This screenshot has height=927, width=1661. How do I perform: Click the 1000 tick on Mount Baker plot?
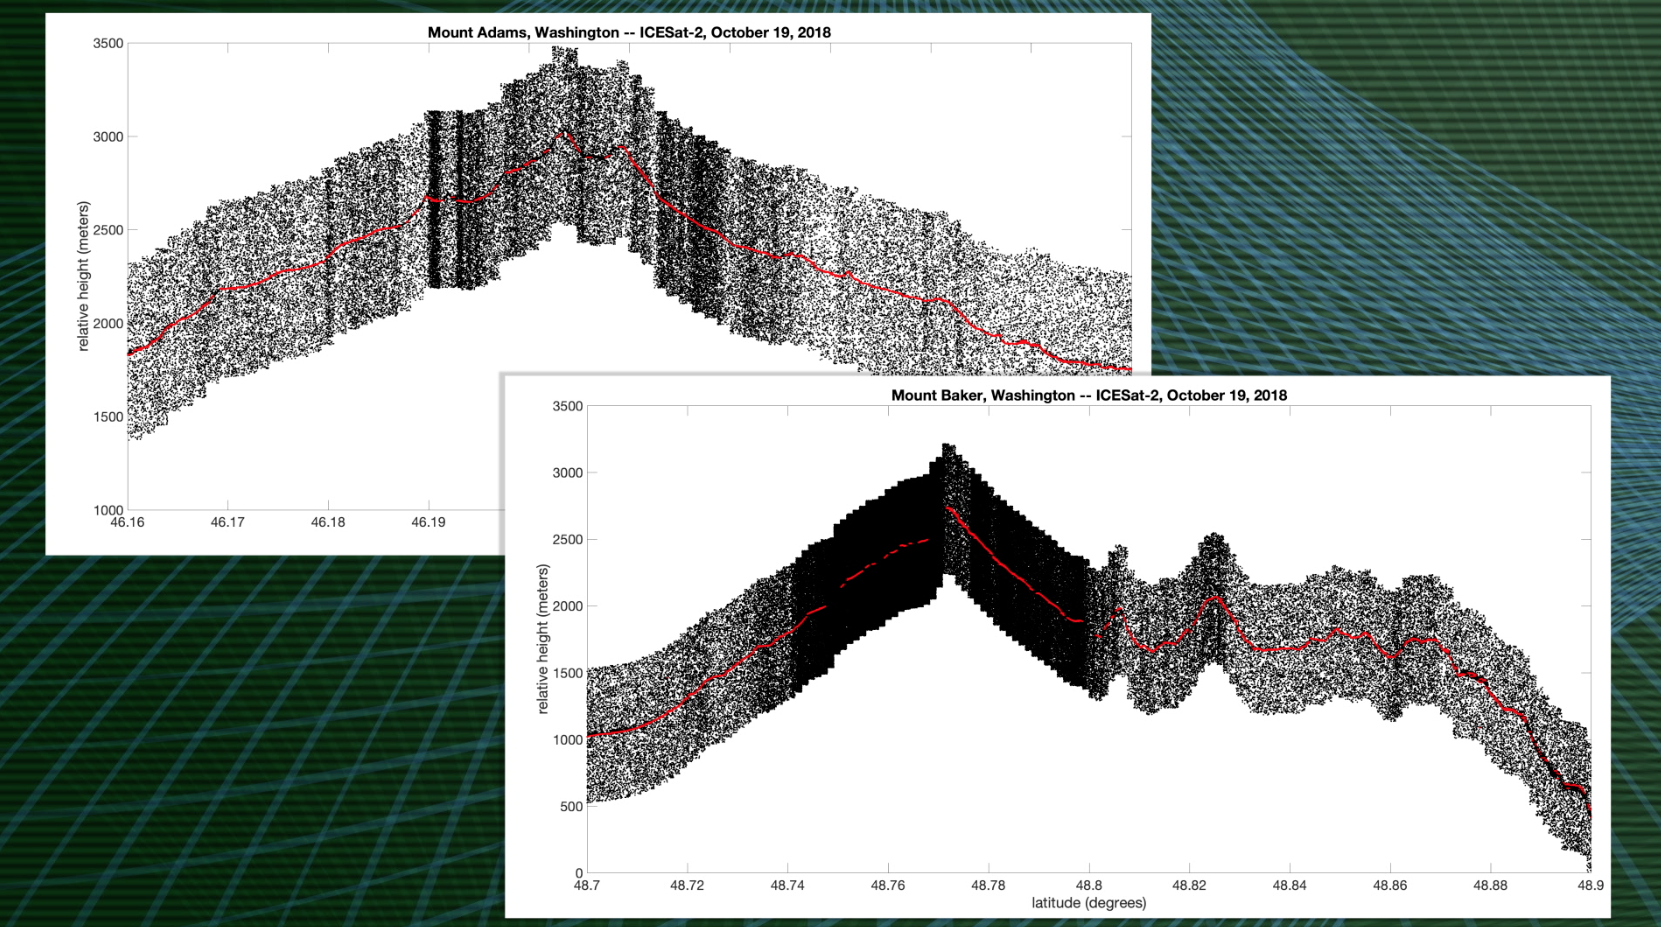[567, 740]
